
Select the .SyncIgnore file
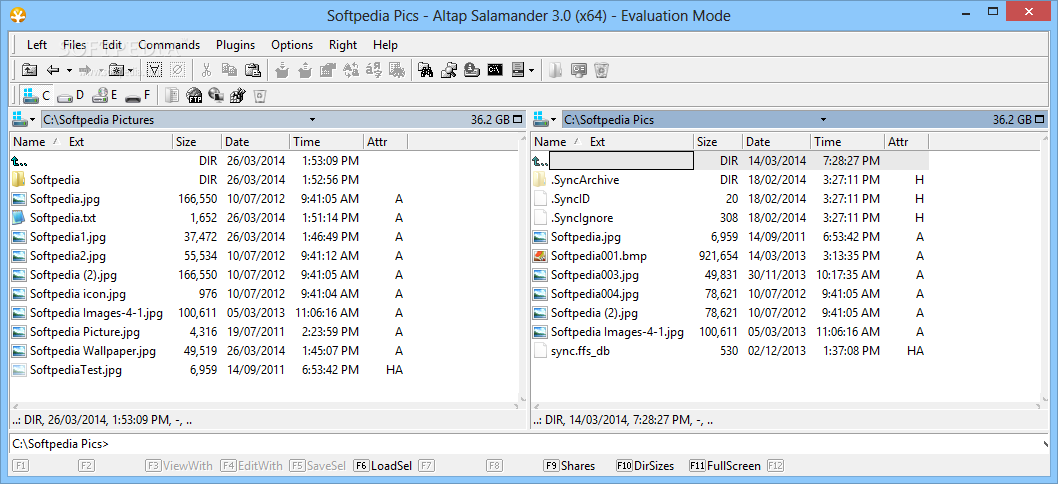click(x=582, y=218)
